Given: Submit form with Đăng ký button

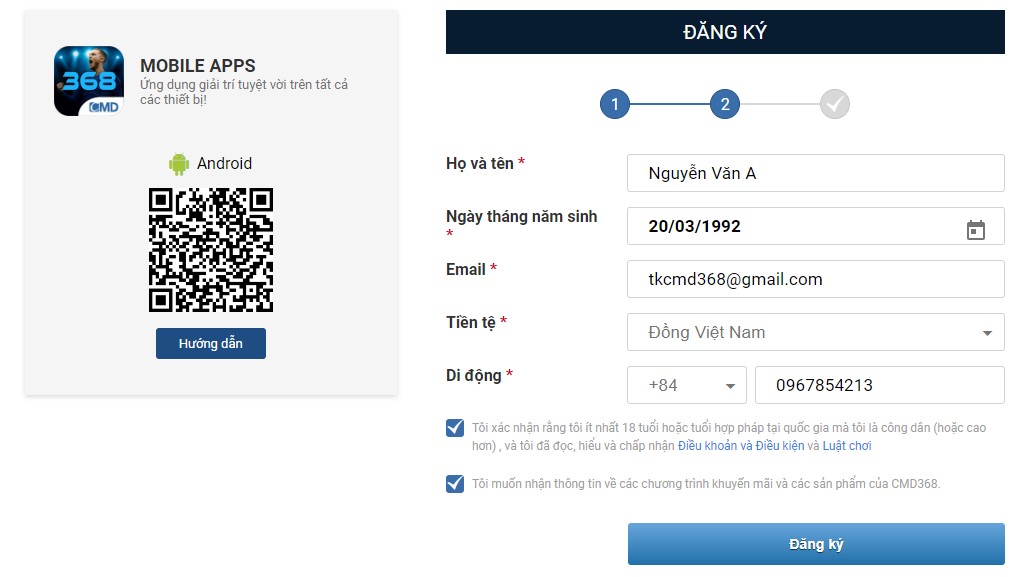Looking at the screenshot, I should coord(816,545).
